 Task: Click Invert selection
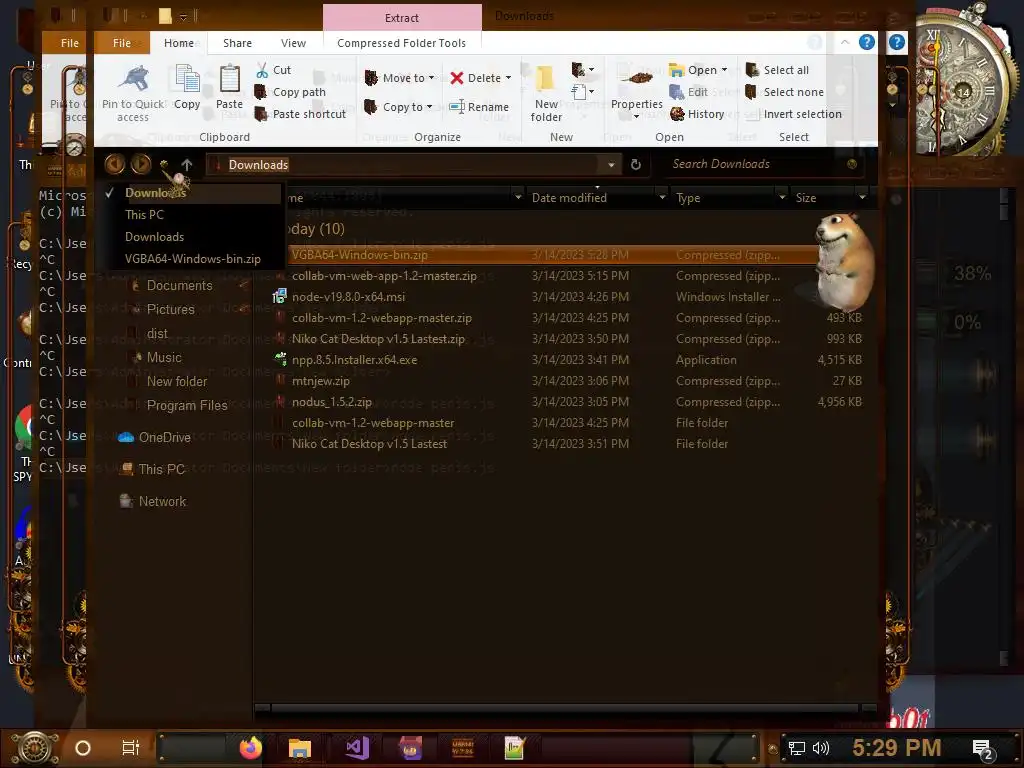[793, 114]
